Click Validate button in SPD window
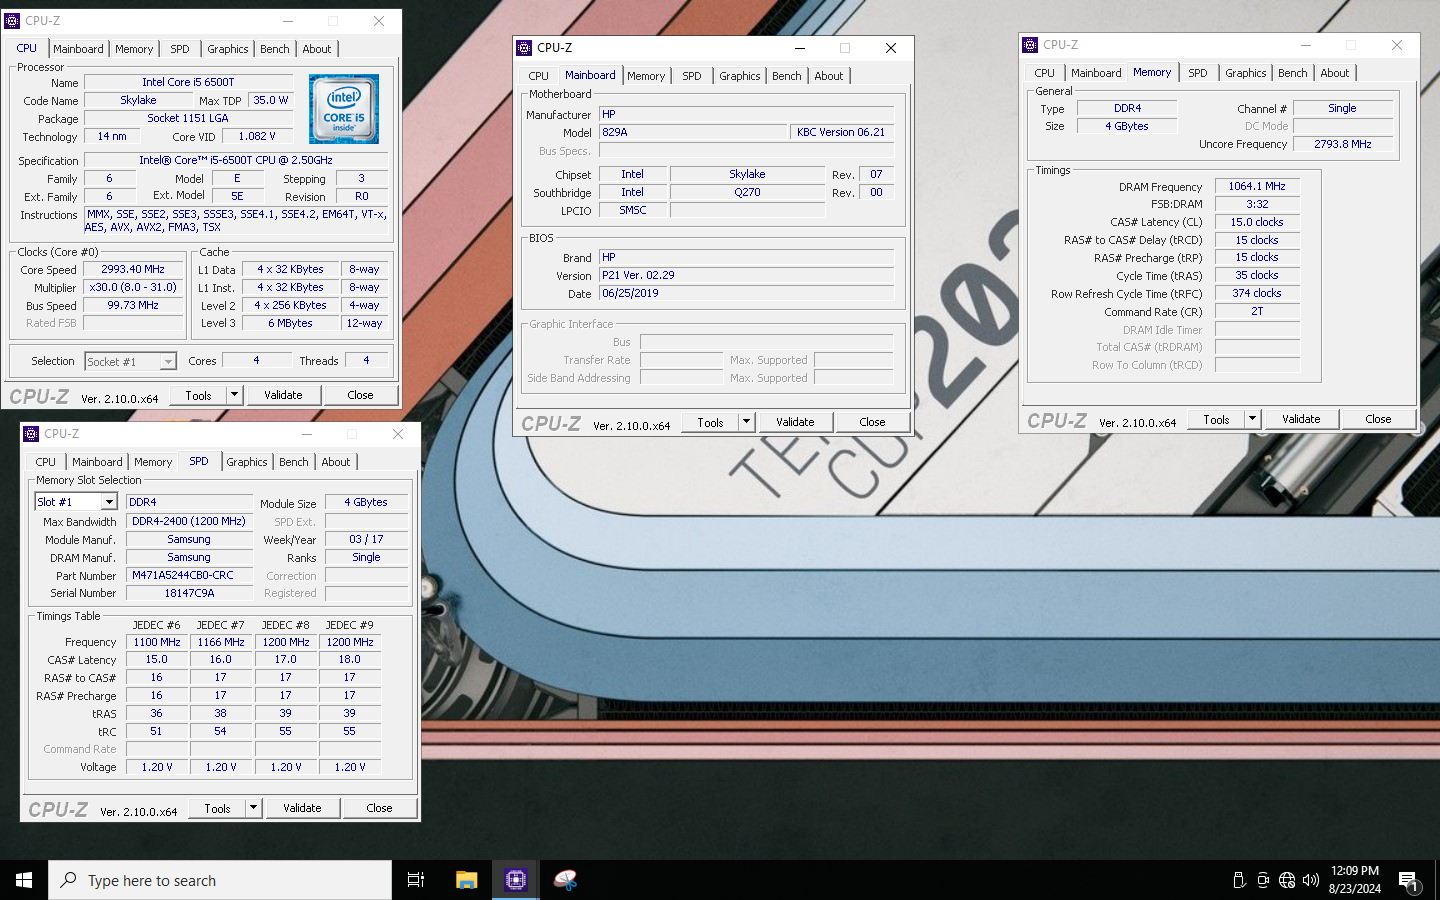The width and height of the screenshot is (1440, 900). tap(302, 808)
